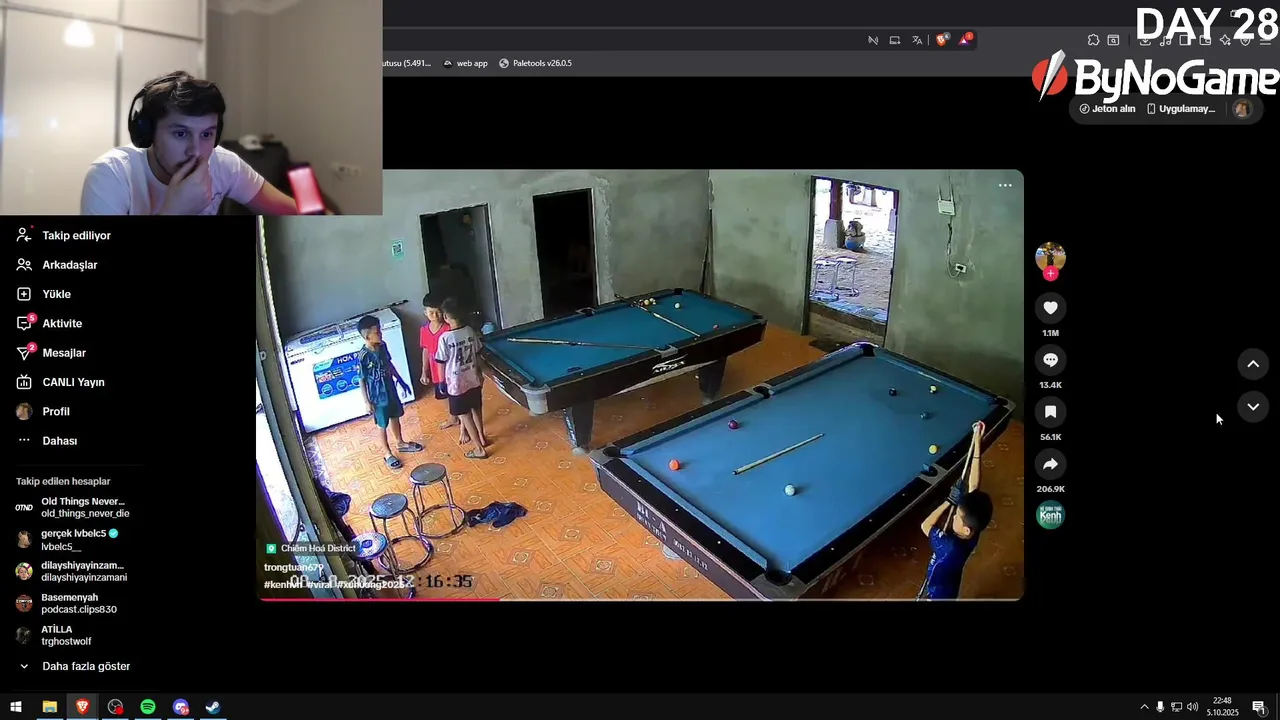1280x720 pixels.
Task: Open the spinning sound disc icon
Action: click(1050, 515)
